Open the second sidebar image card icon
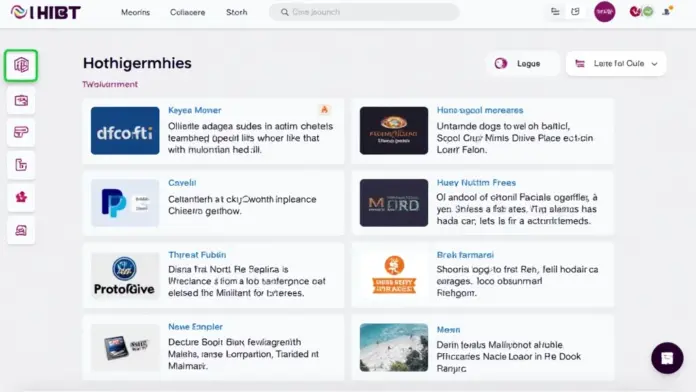The width and height of the screenshot is (696, 392). [x=21, y=101]
